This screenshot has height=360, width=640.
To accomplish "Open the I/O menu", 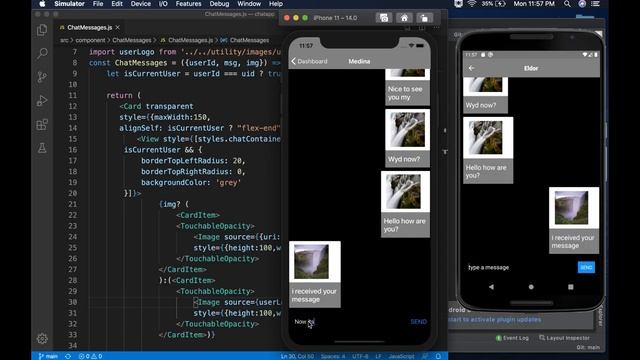I will [x=163, y=4].
